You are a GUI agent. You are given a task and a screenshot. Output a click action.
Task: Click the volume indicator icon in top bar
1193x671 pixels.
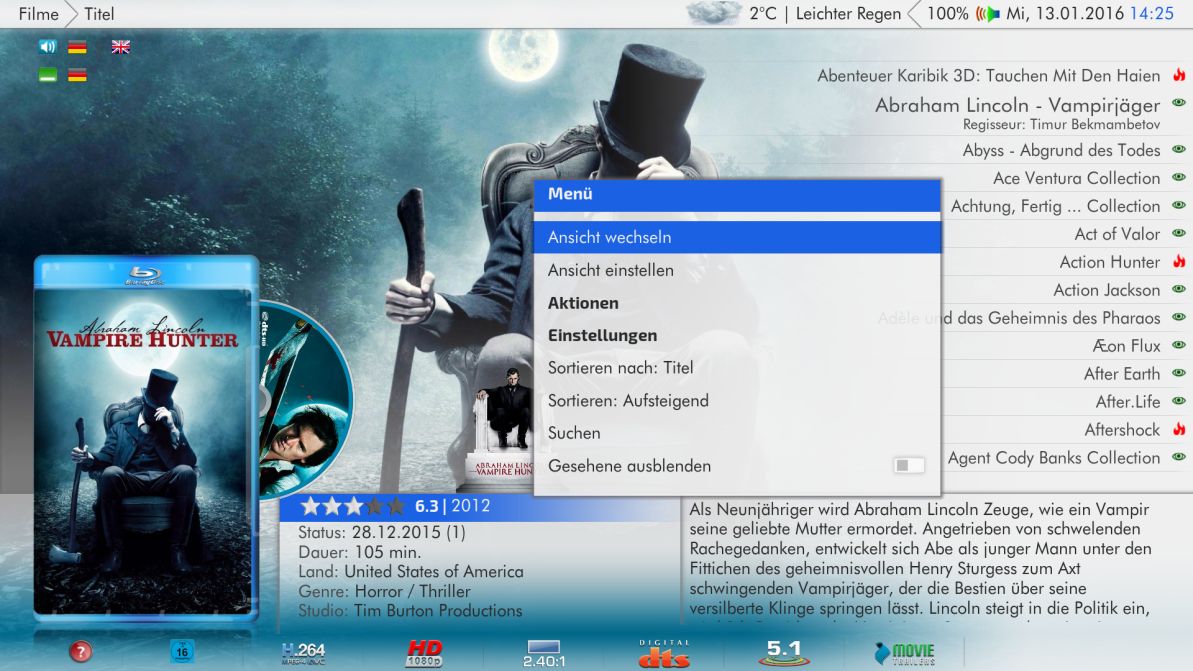[988, 14]
